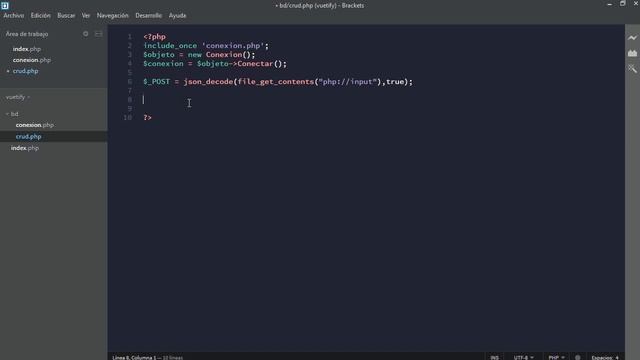Screen dimensions: 640x360
Task: Click the Brackets app icon in title bar
Action: click(x=5, y=5)
